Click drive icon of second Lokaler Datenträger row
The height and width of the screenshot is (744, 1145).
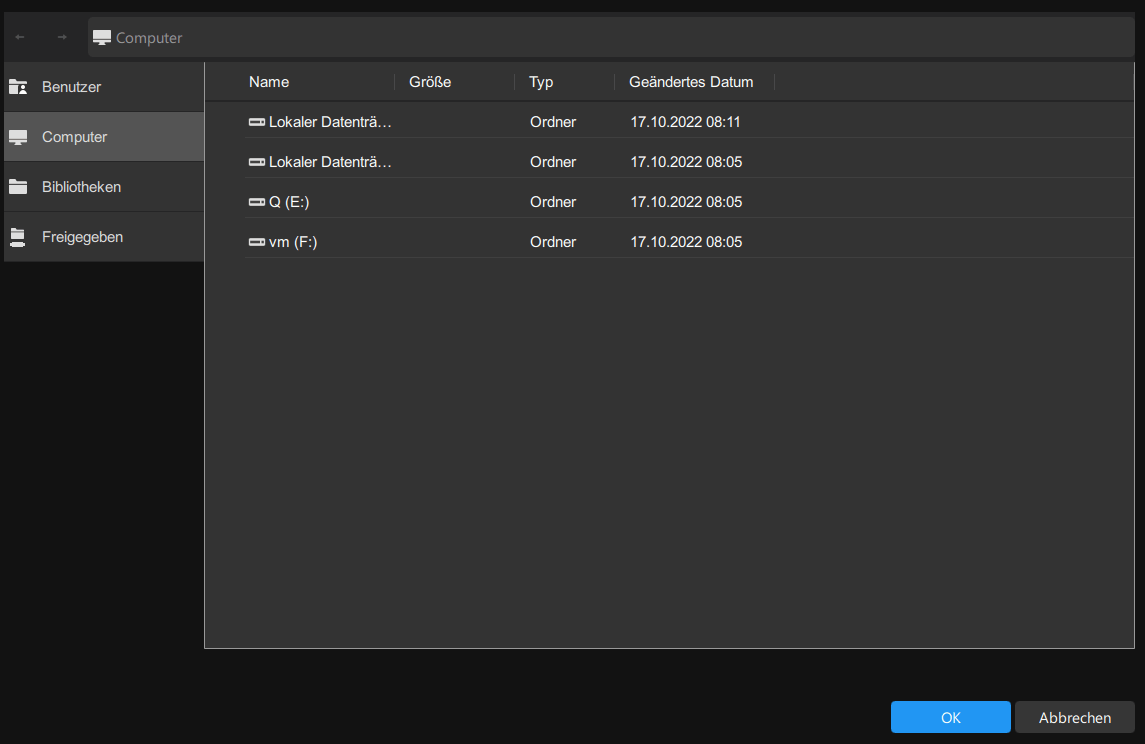tap(256, 162)
